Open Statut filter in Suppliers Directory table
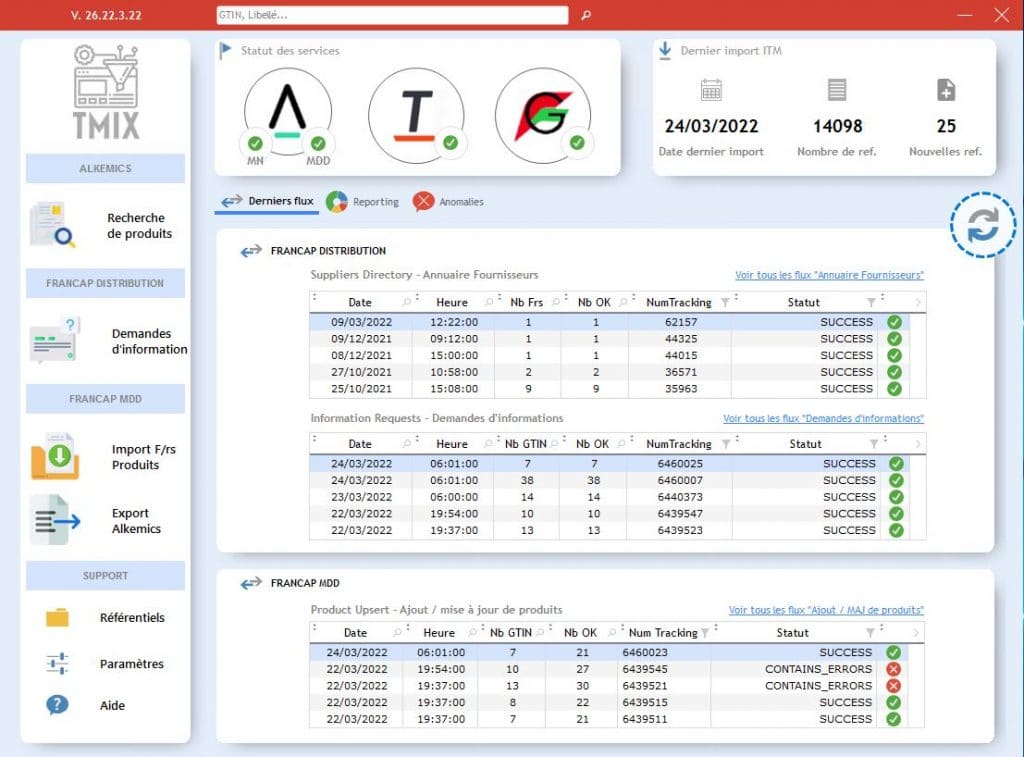The image size is (1024, 757). click(870, 302)
